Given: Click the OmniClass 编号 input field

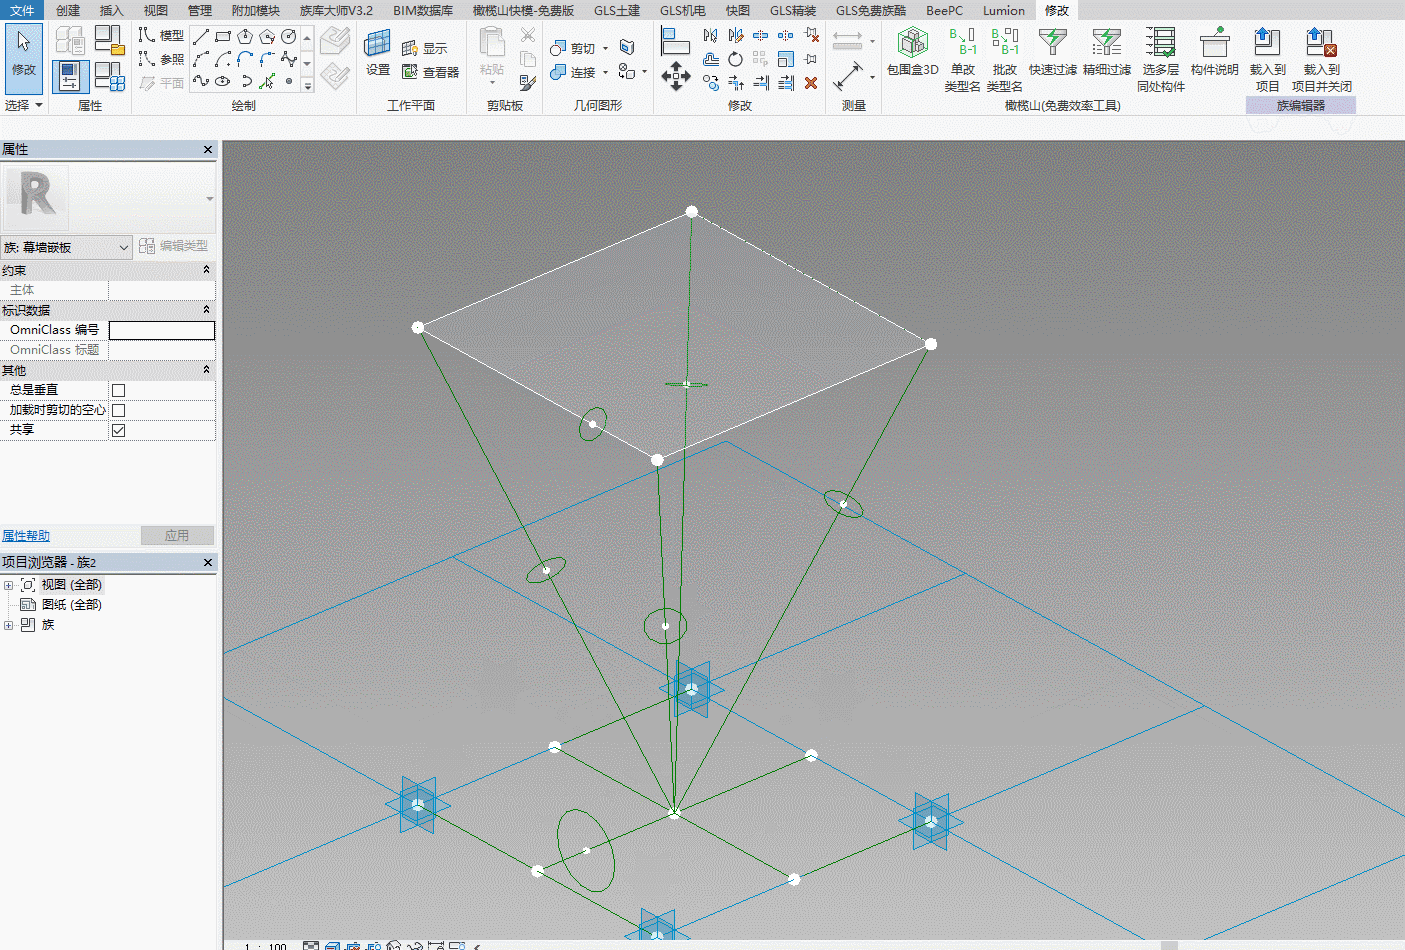Looking at the screenshot, I should (162, 330).
